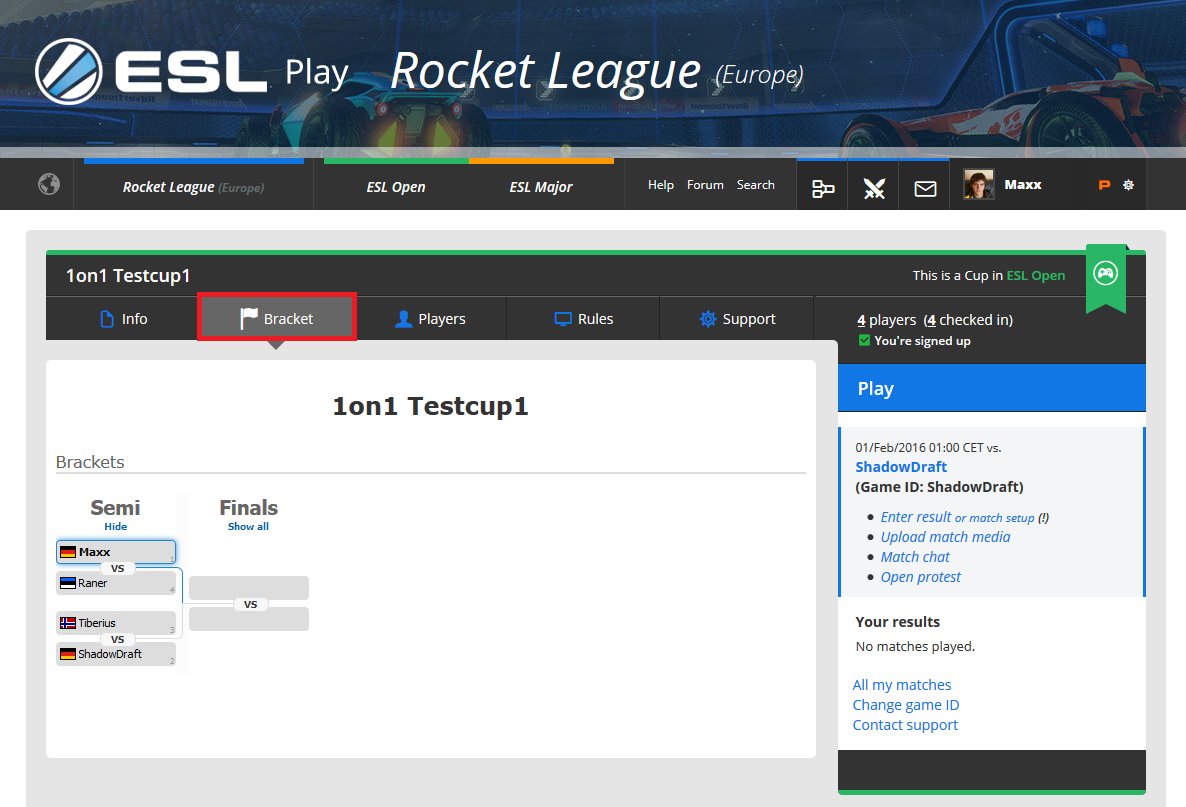Open the globe region selector icon
Screen dimensions: 1186x807
[x=49, y=185]
